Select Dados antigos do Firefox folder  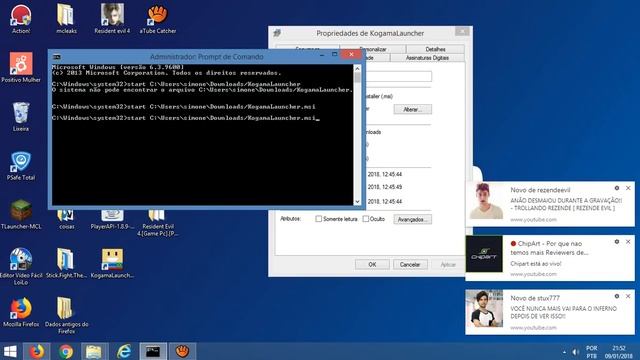[x=66, y=315]
